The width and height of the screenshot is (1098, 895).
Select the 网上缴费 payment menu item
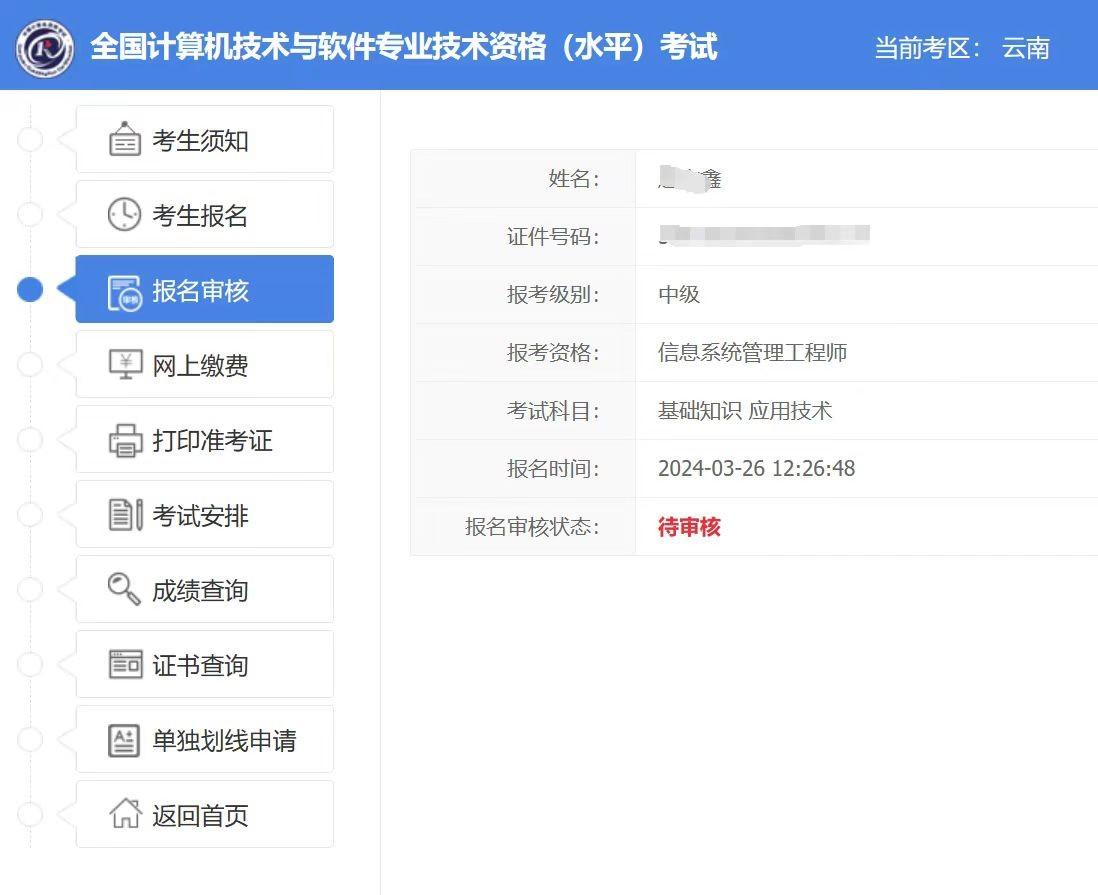tap(200, 366)
